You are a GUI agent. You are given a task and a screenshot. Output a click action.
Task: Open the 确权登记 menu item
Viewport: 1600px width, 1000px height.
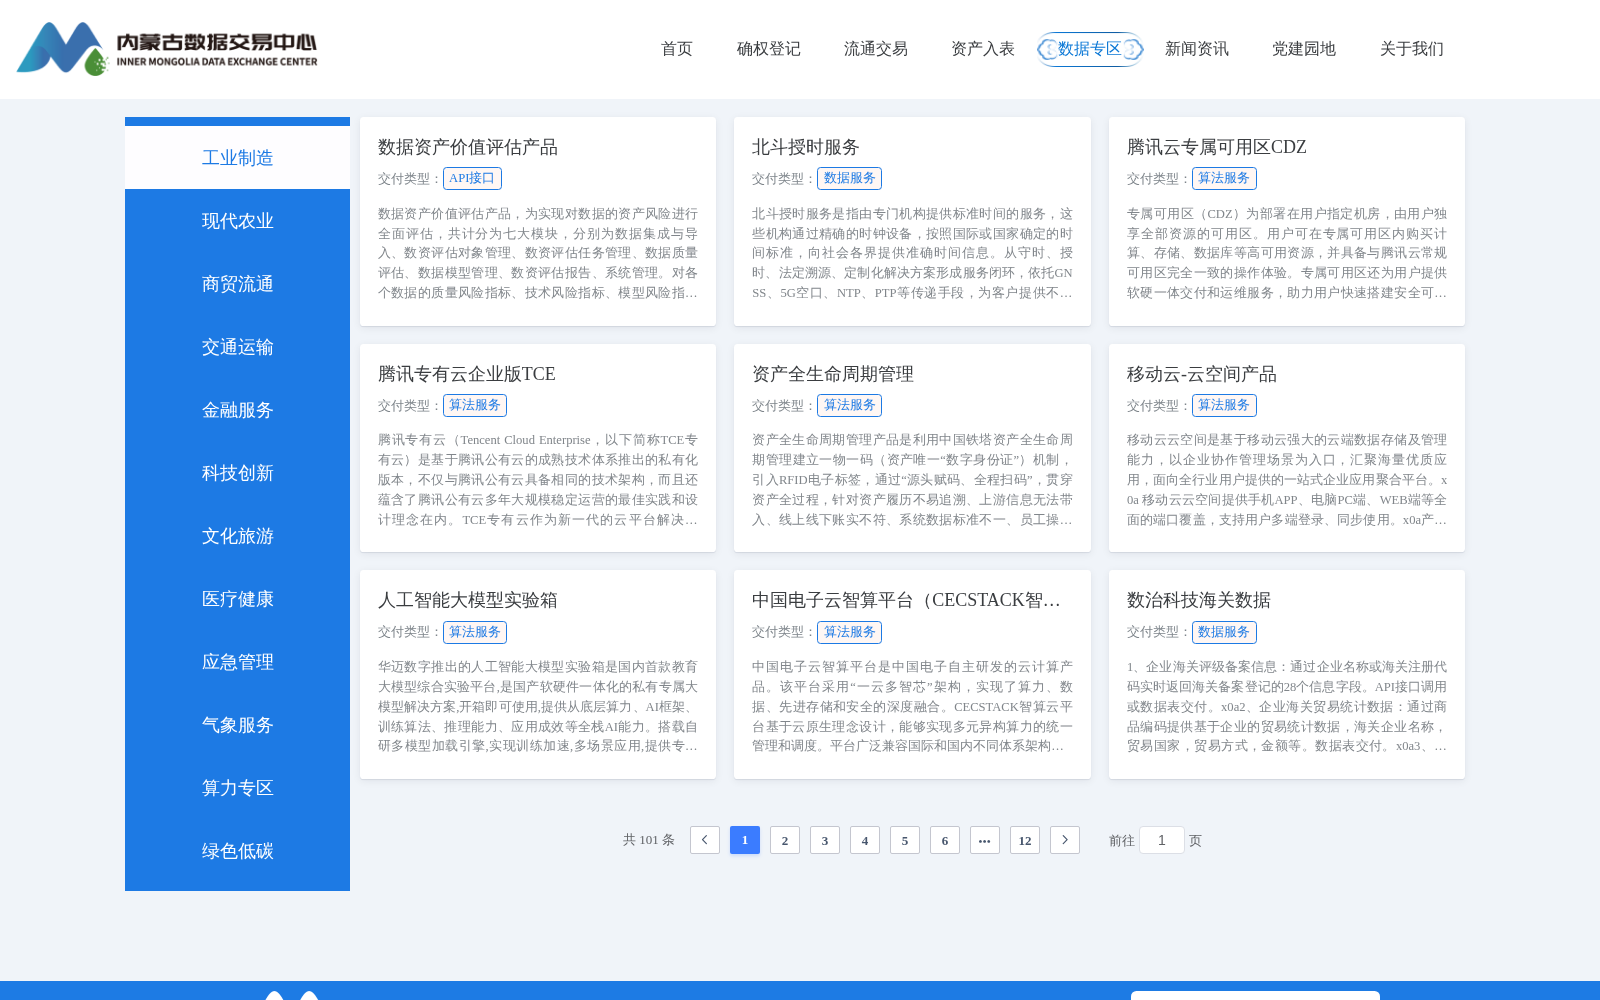tap(769, 49)
